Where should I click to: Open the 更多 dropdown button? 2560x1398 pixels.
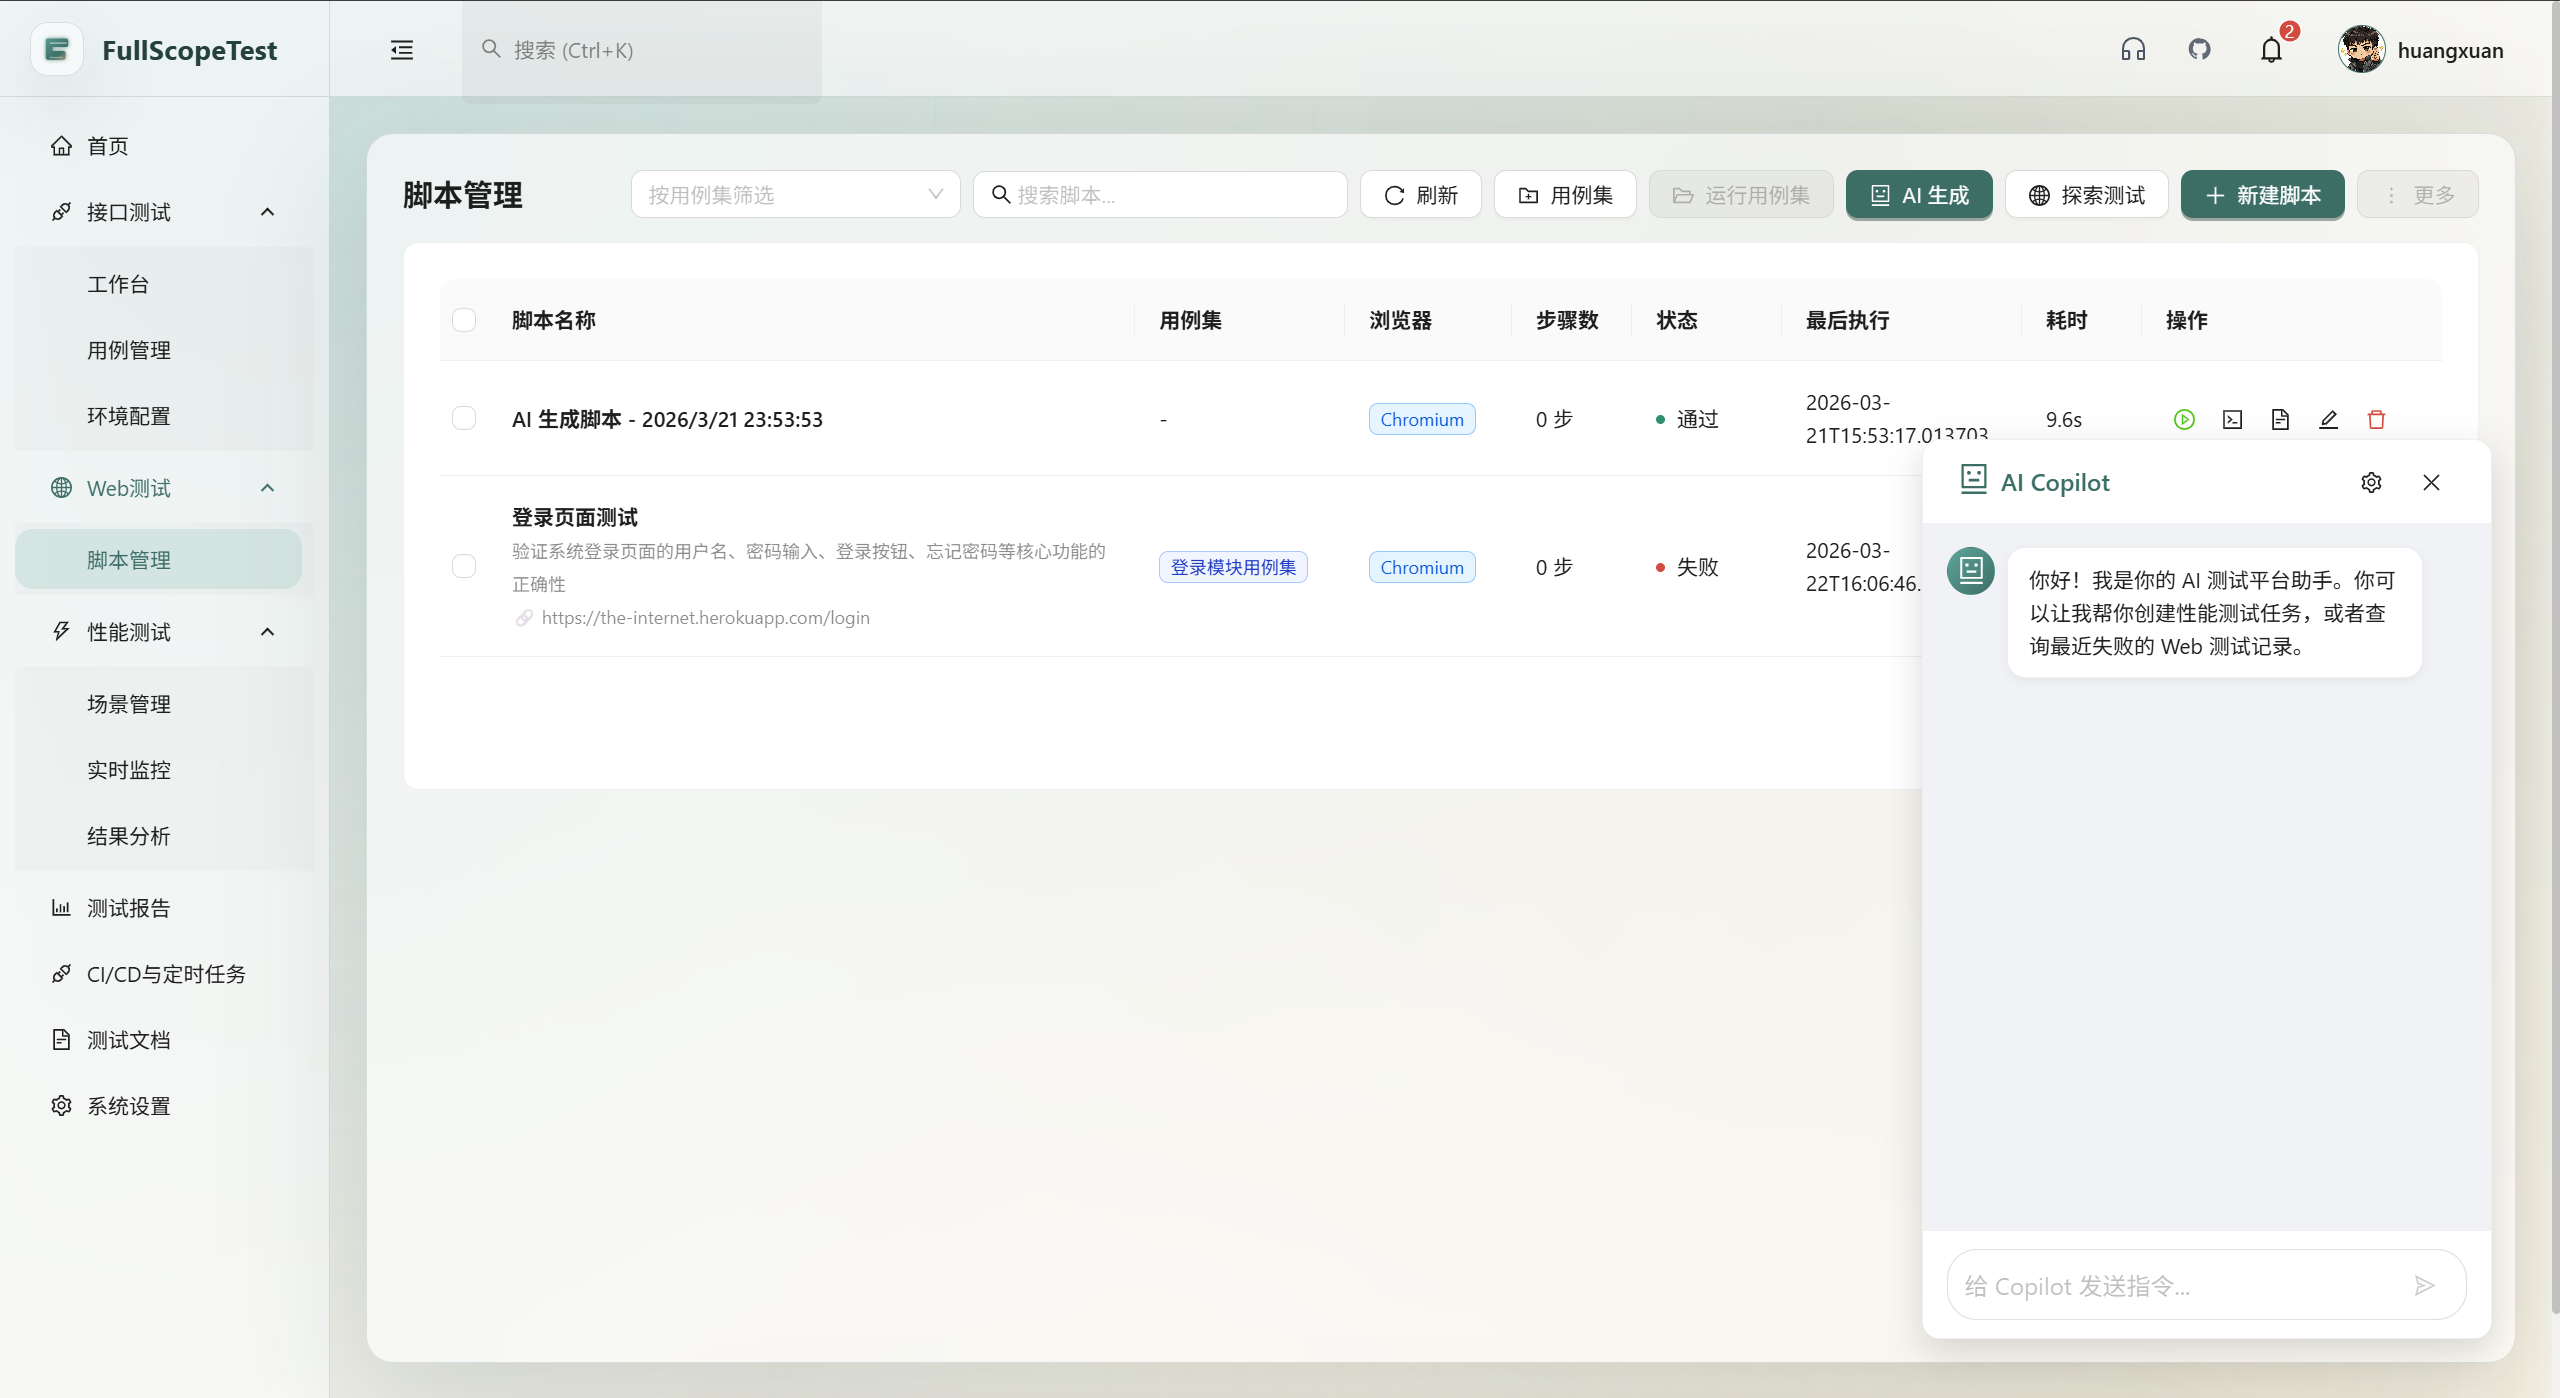tap(2418, 195)
